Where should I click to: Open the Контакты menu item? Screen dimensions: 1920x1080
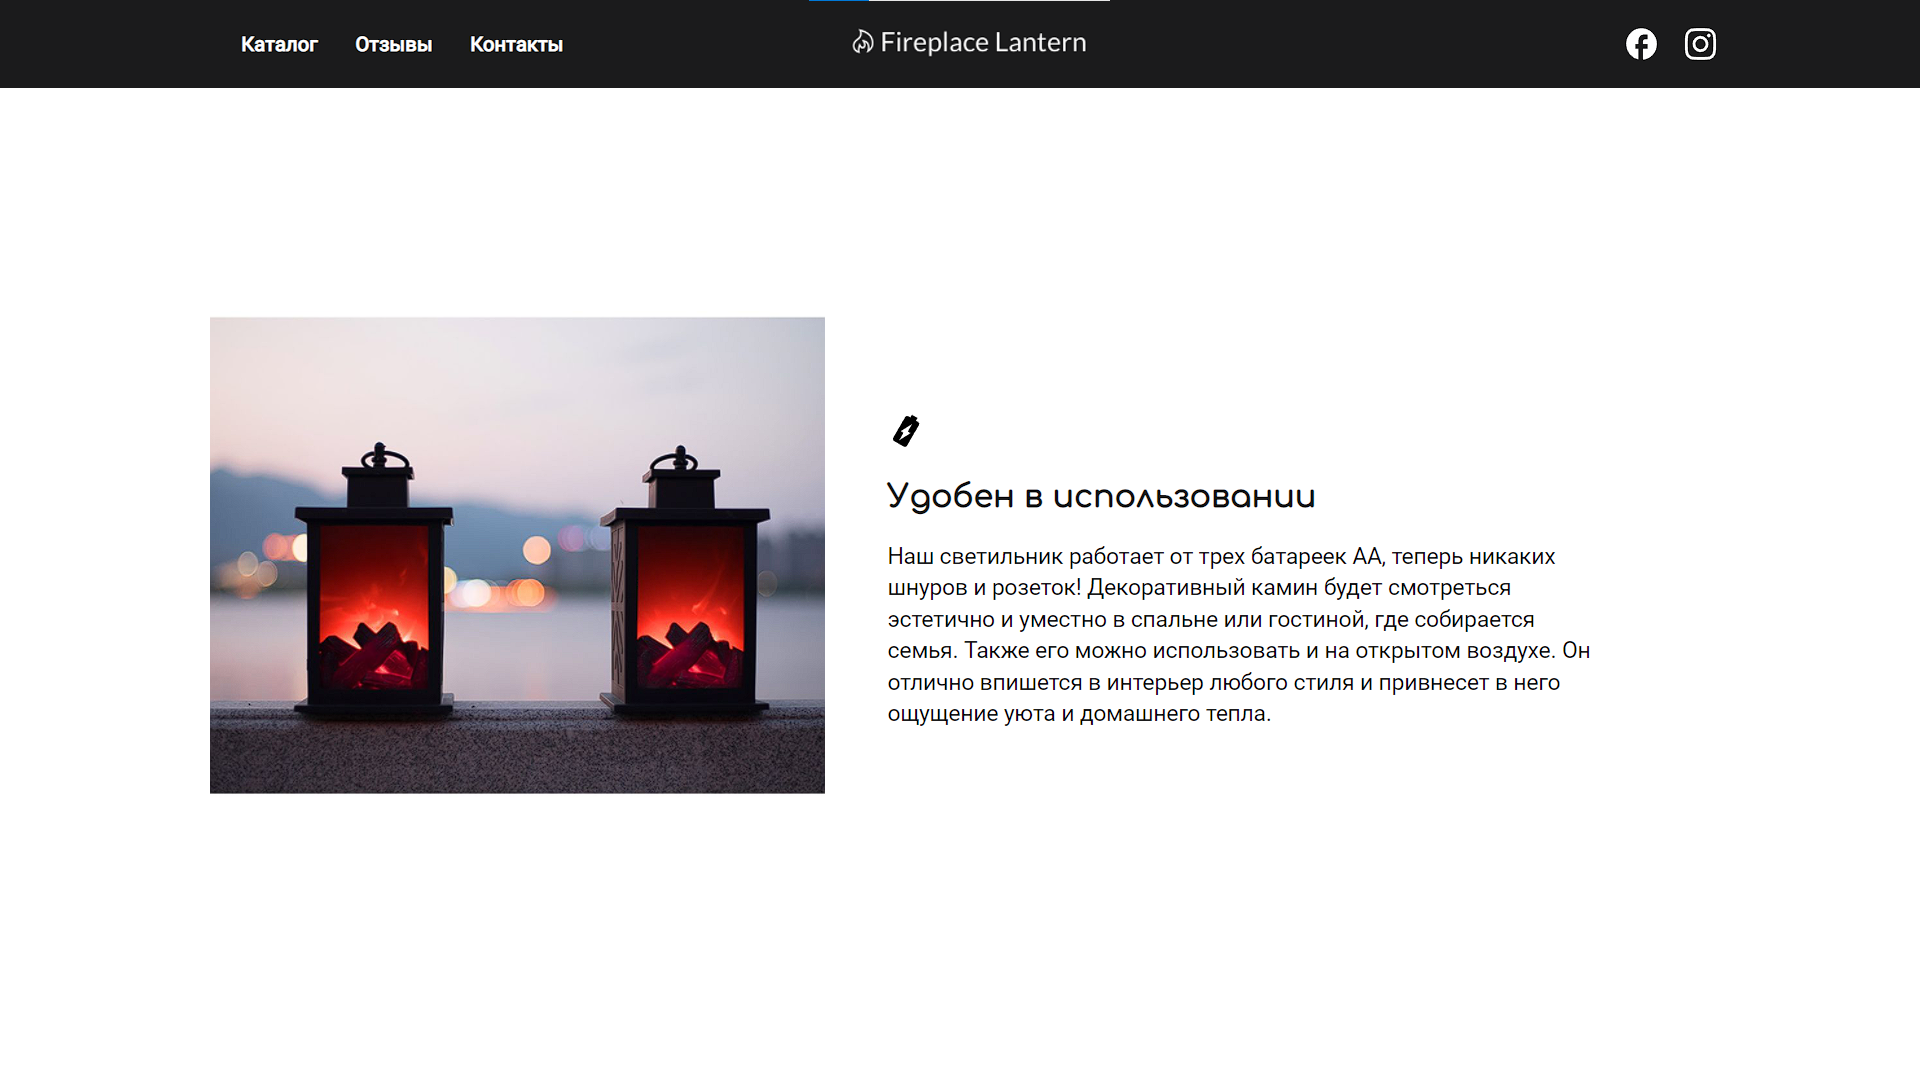point(516,45)
